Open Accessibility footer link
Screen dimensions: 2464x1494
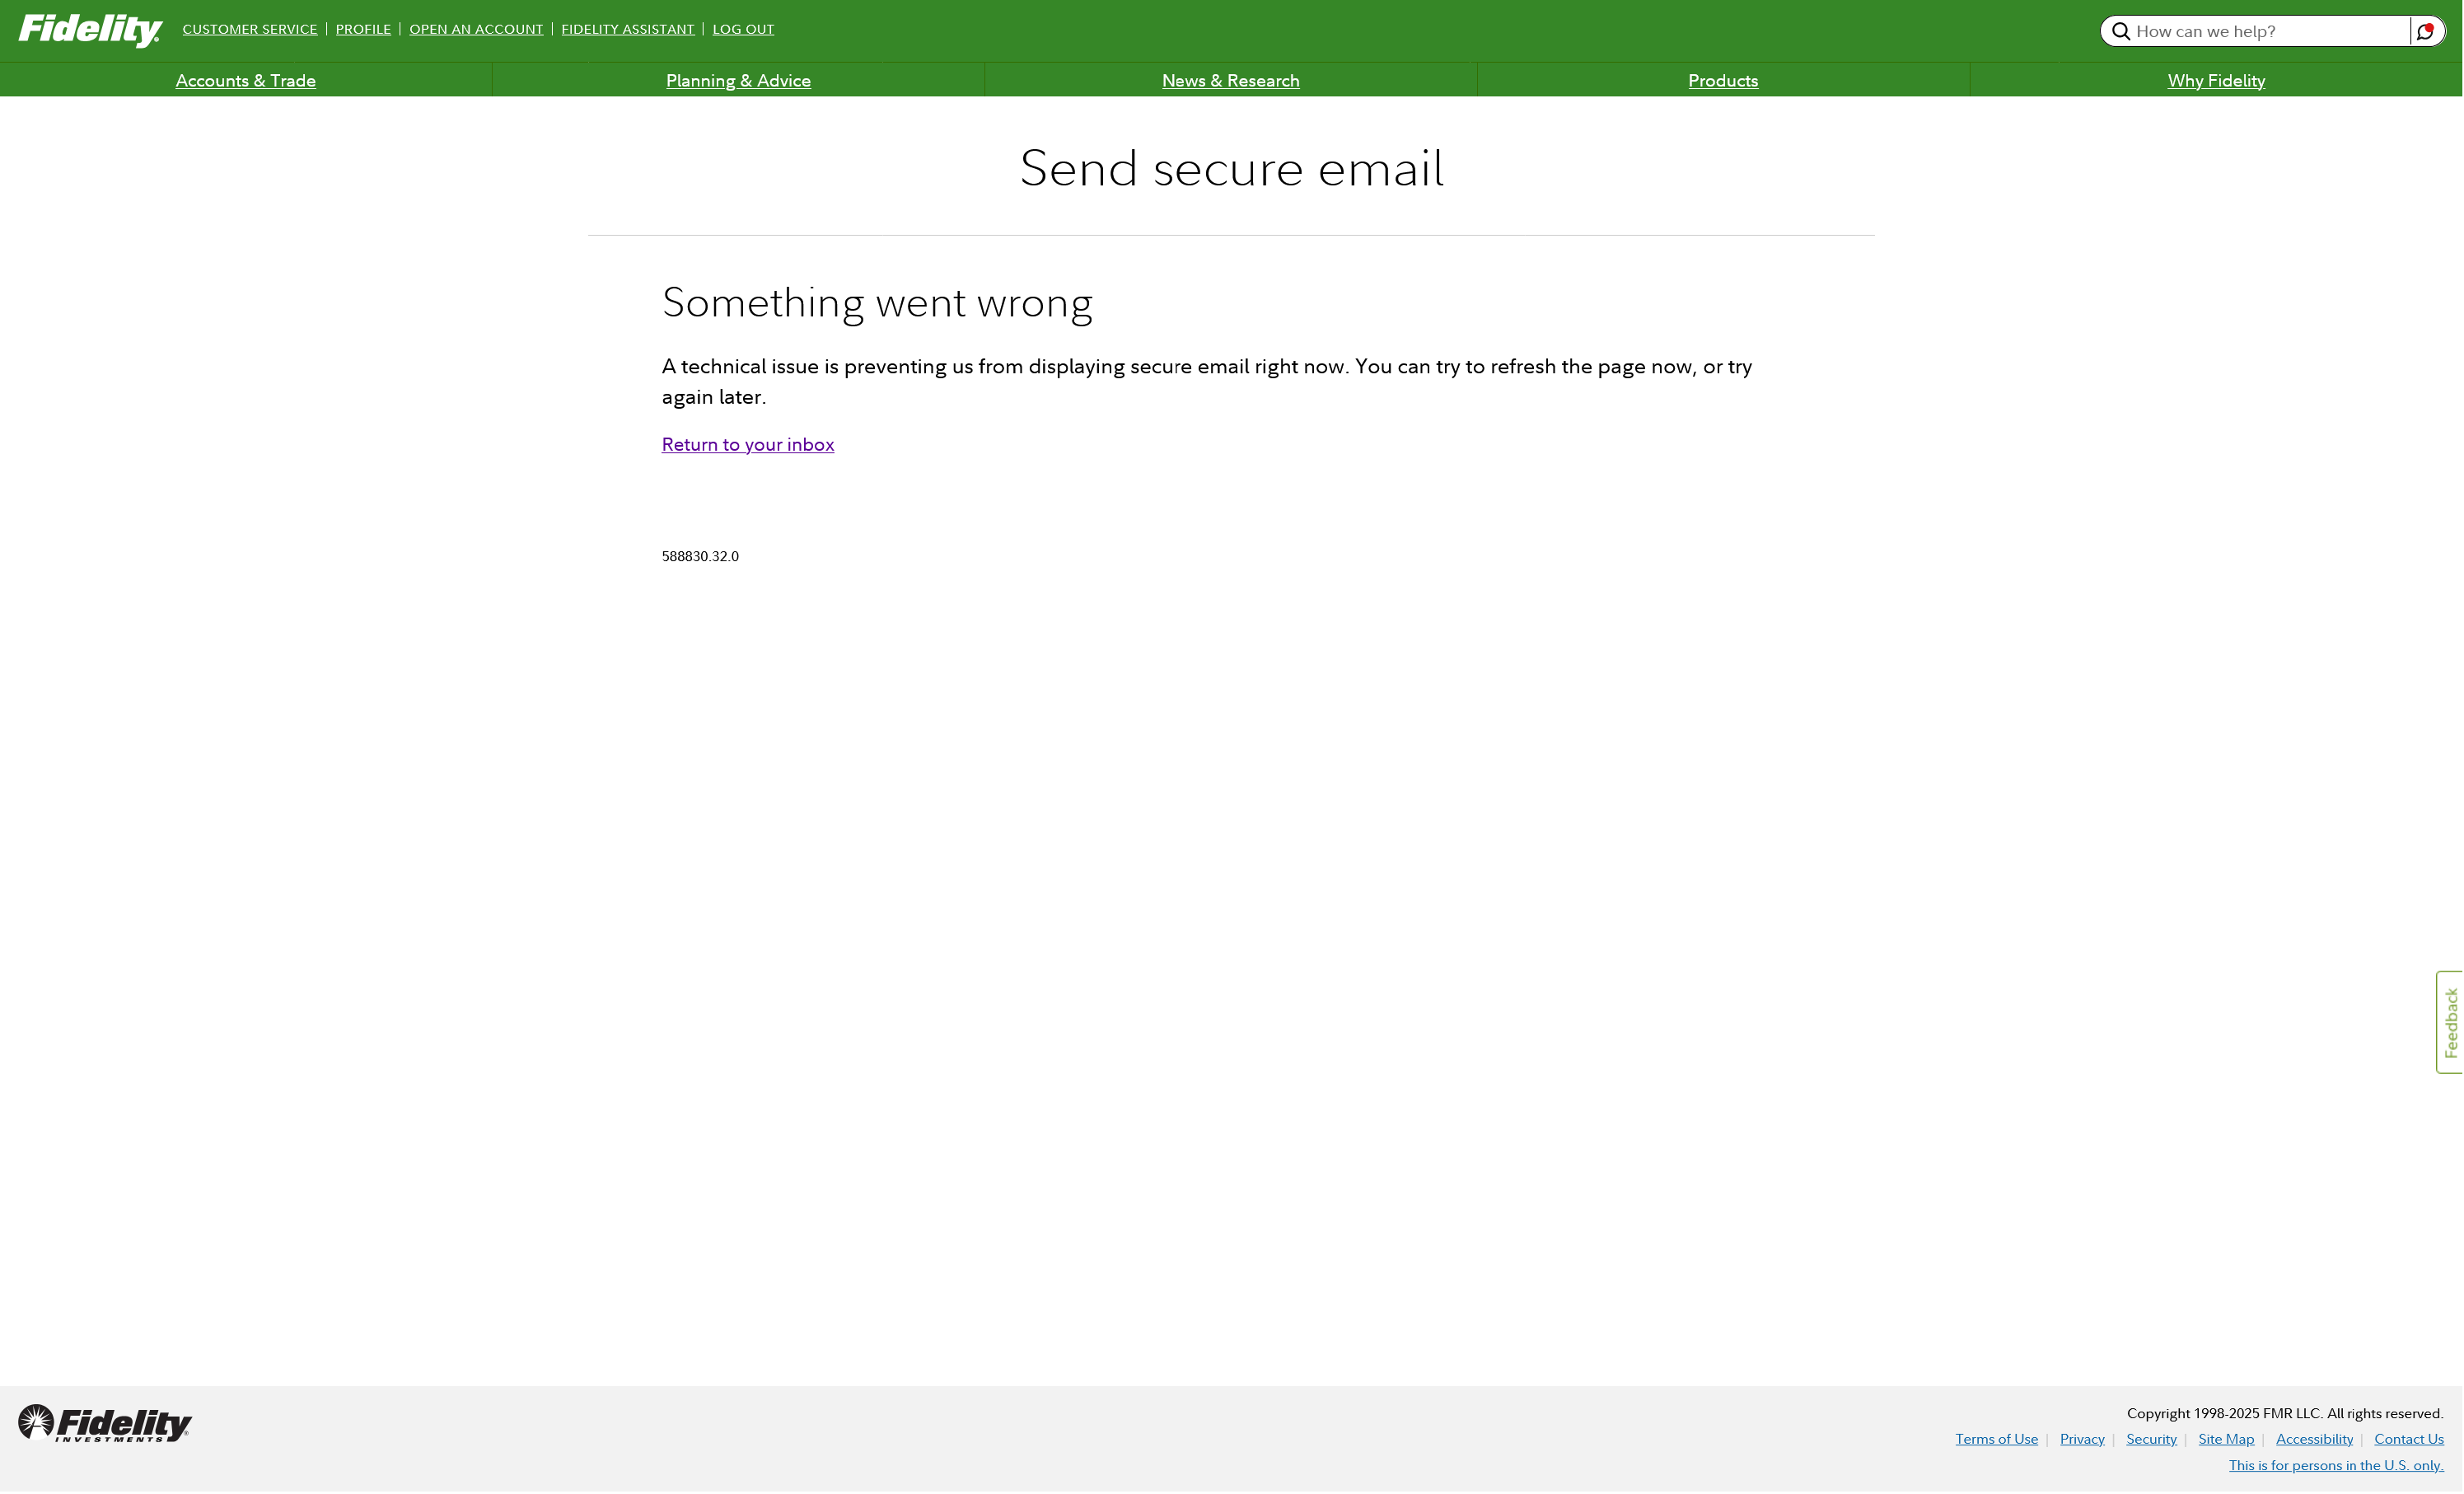pyautogui.click(x=2313, y=1439)
